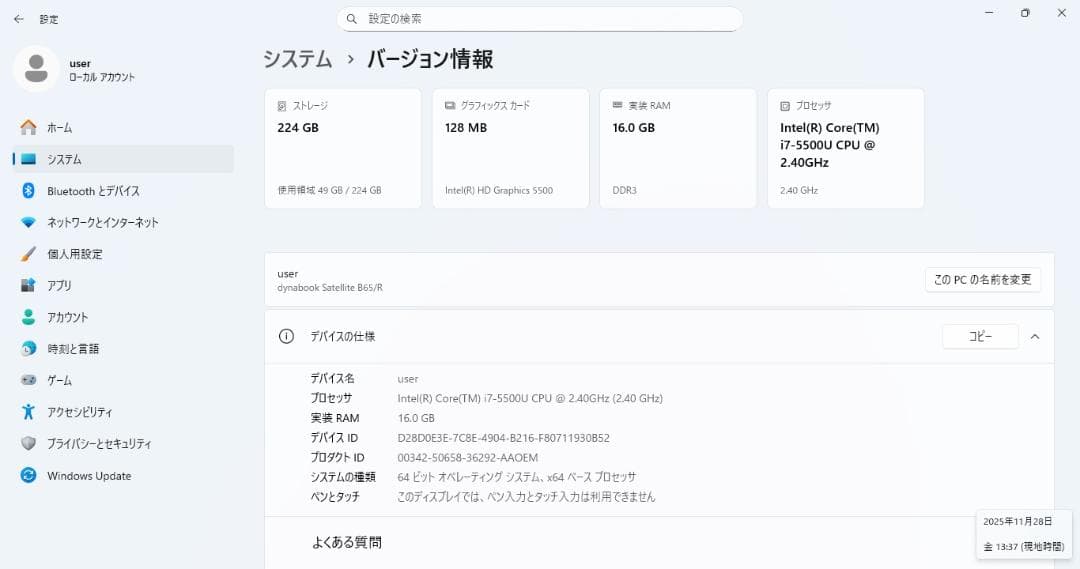Click the Windows Update sync icon

click(x=28, y=475)
